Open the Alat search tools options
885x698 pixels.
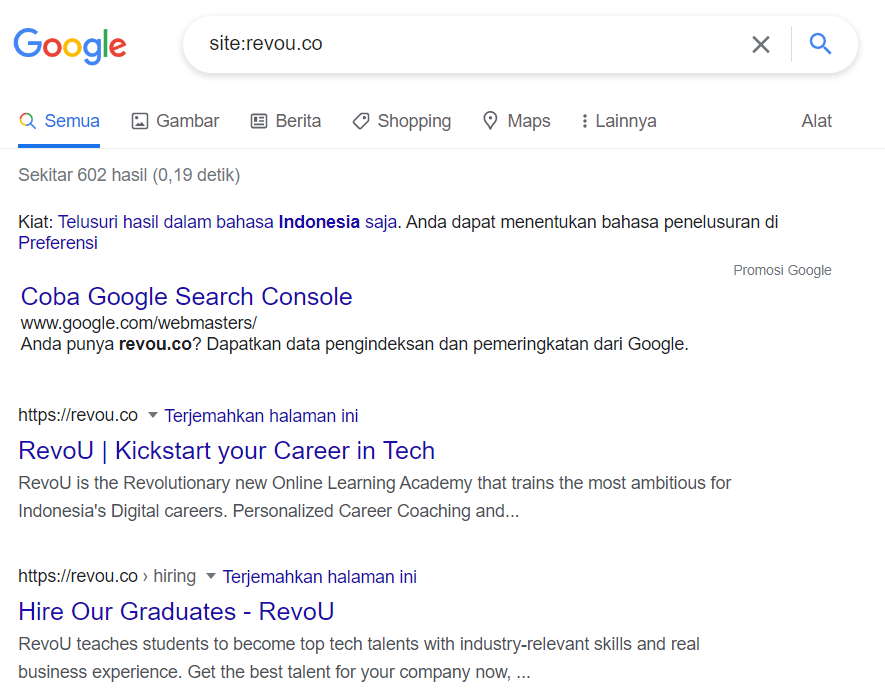(816, 120)
